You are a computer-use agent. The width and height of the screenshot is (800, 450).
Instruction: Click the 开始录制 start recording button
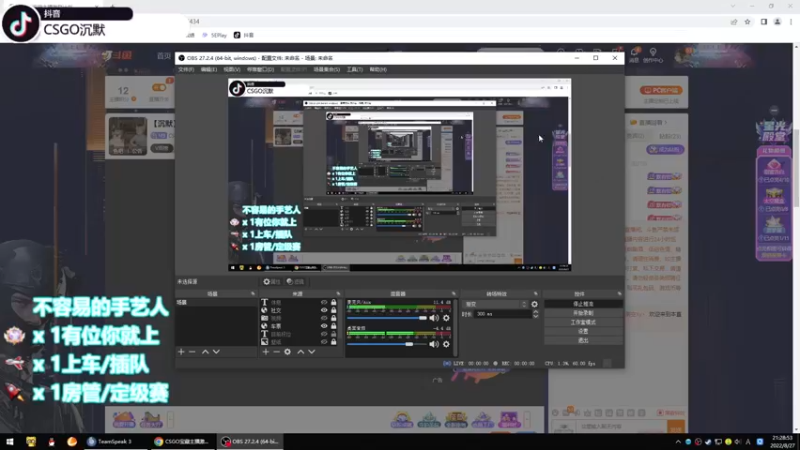[x=583, y=313]
